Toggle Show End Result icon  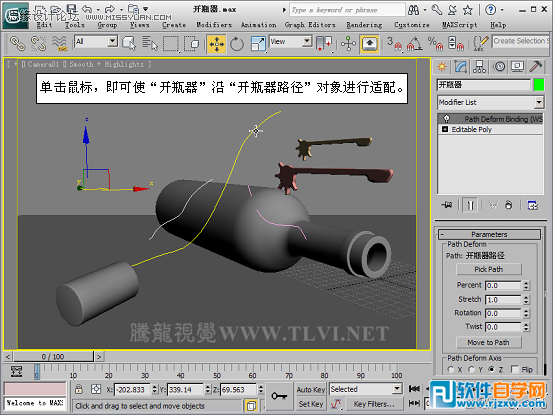(470, 205)
